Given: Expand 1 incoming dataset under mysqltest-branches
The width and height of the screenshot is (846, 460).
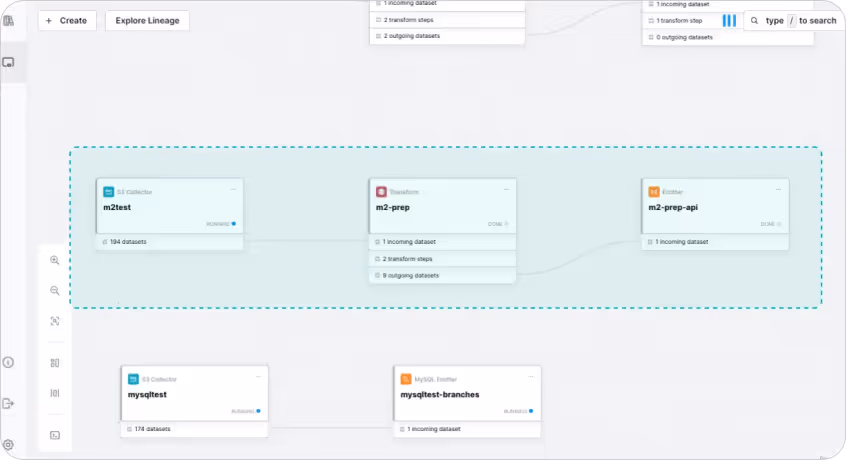Looking at the screenshot, I should (x=467, y=429).
